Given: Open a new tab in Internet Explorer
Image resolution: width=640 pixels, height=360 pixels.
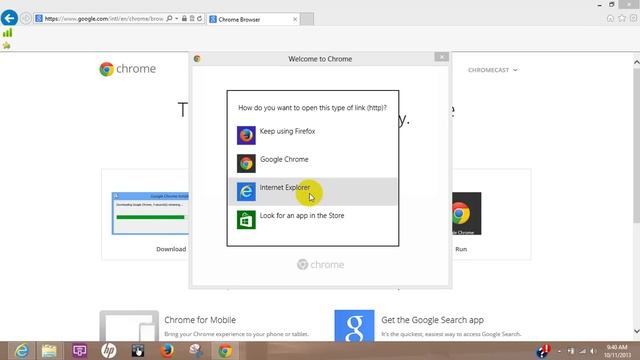Looking at the screenshot, I should point(307,19).
